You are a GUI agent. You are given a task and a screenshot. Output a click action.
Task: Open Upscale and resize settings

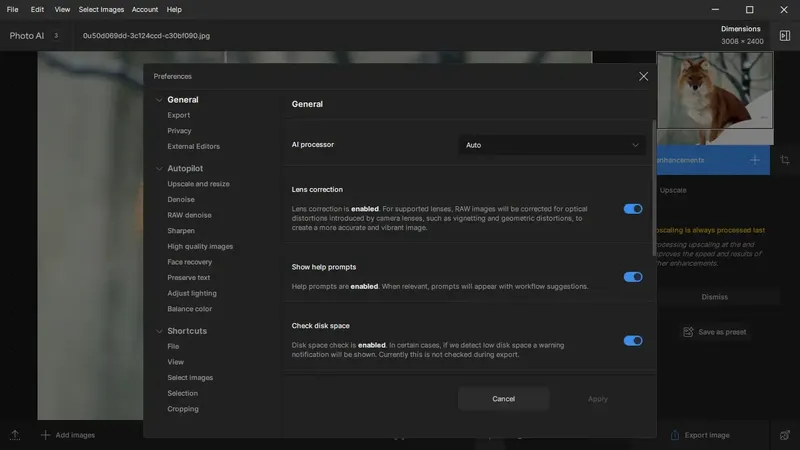(x=198, y=184)
